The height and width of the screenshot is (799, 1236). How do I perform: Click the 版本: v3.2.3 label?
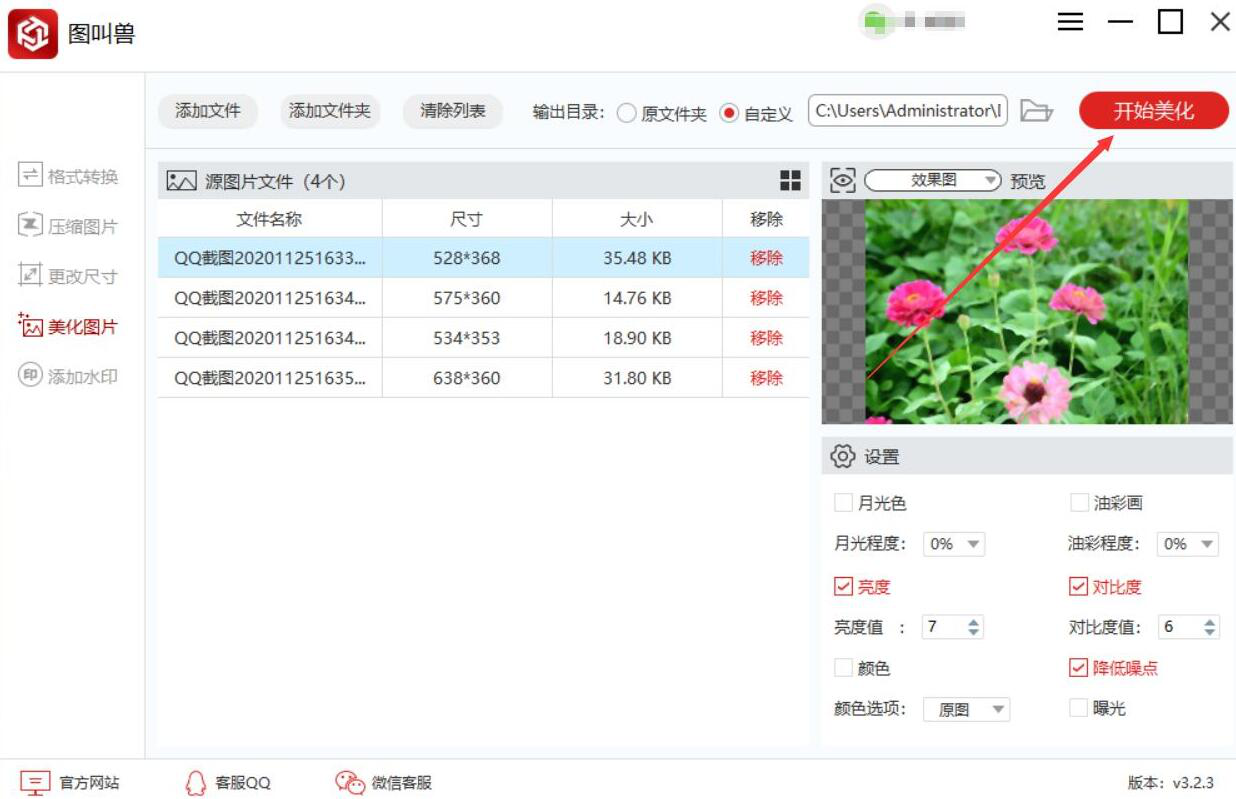pos(1170,783)
